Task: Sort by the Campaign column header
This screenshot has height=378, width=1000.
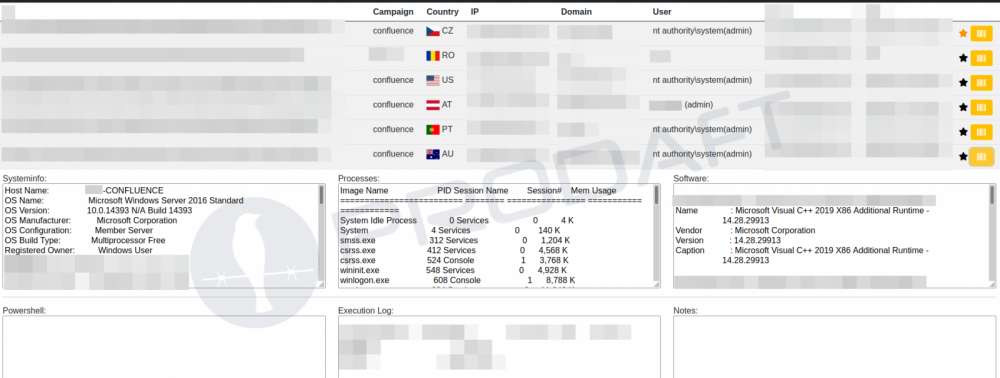Action: [x=393, y=11]
